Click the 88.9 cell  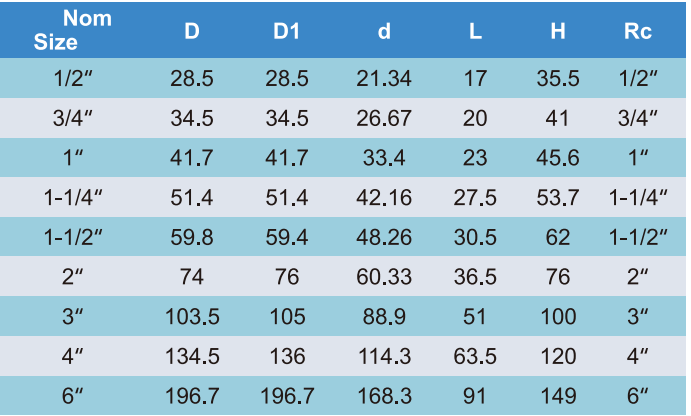click(x=384, y=317)
